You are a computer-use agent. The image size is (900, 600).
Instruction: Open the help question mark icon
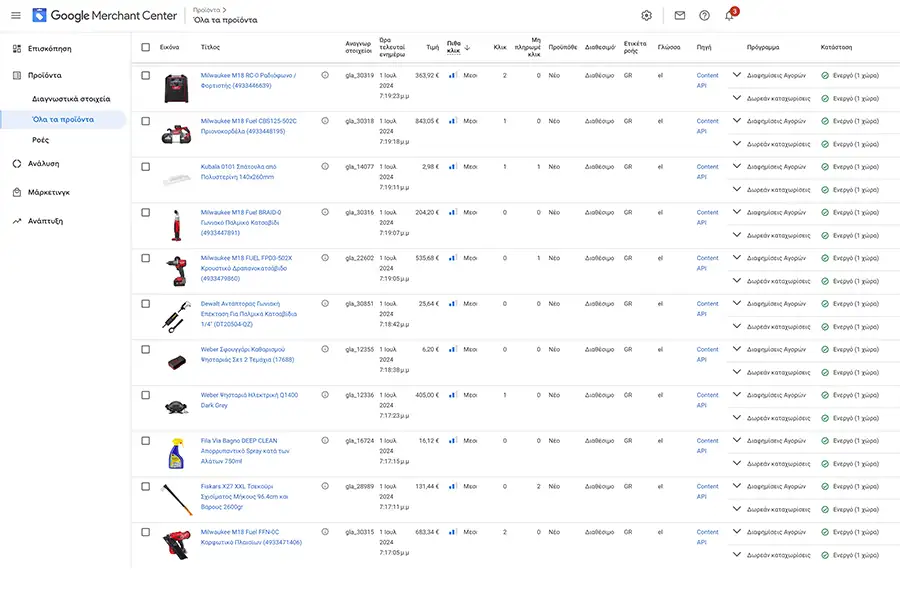pos(704,16)
